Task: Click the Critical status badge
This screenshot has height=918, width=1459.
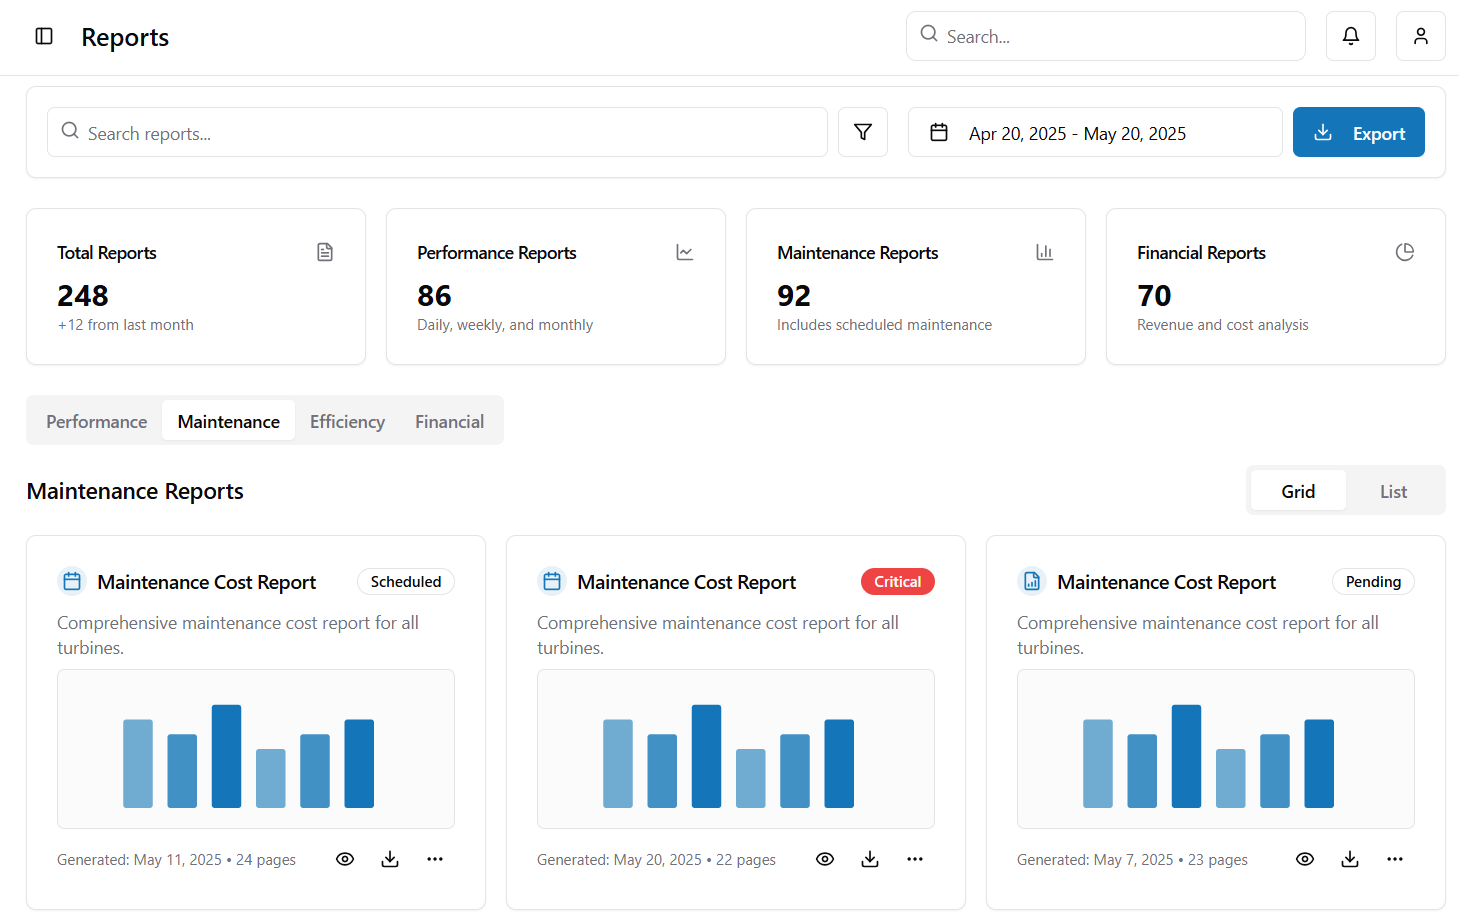Action: 897,582
